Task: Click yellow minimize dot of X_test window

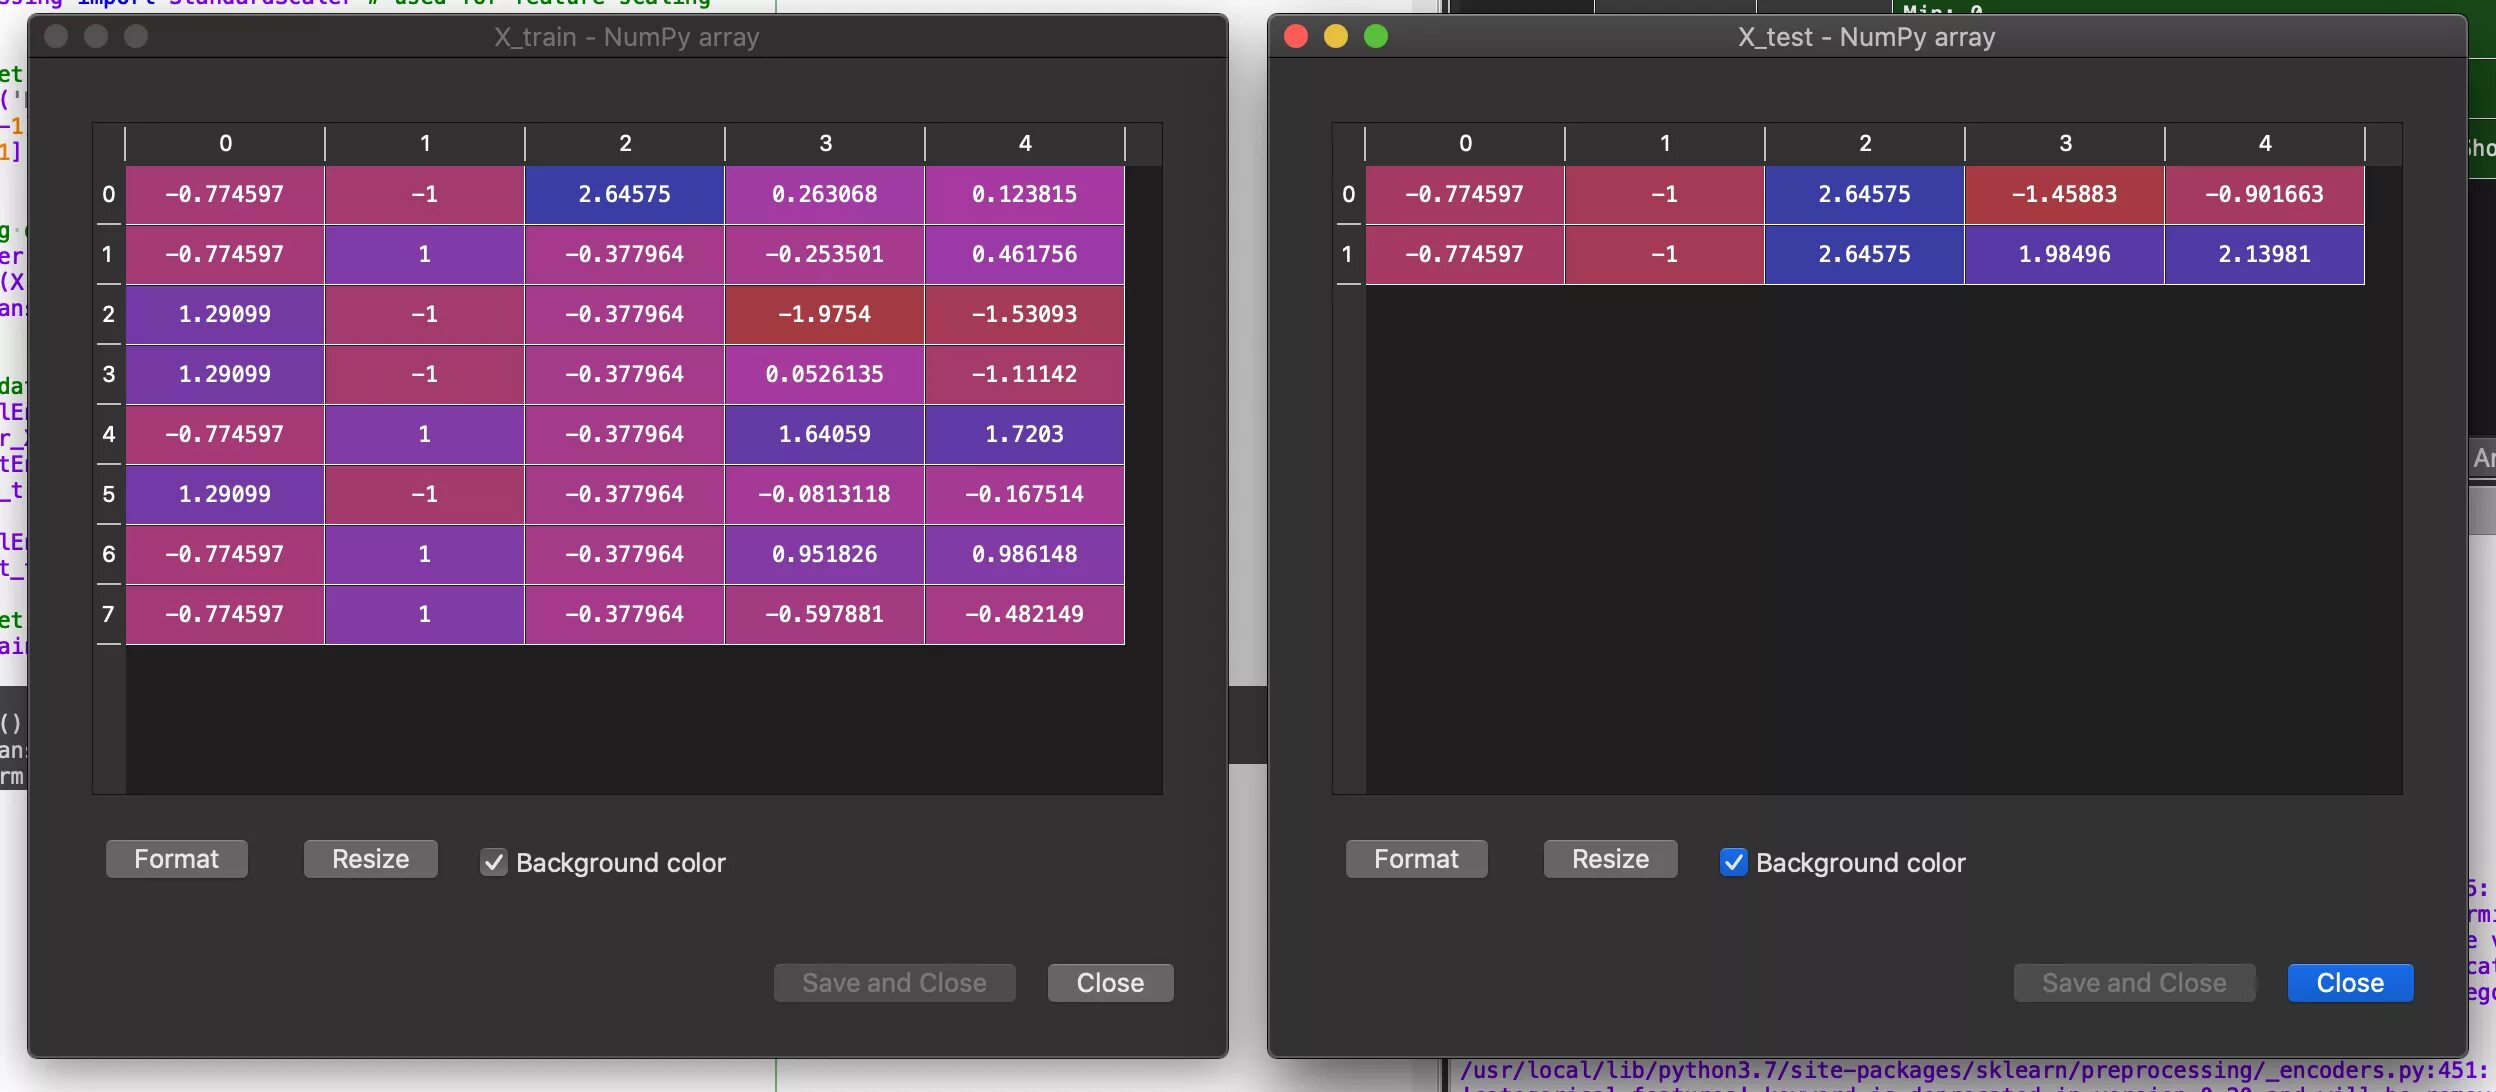Action: click(1336, 37)
